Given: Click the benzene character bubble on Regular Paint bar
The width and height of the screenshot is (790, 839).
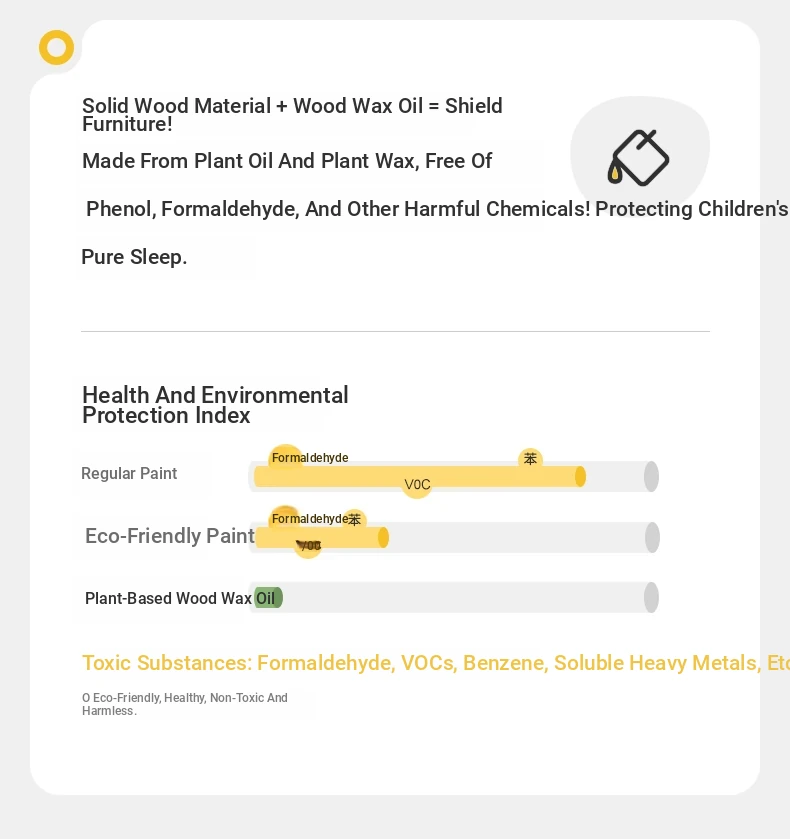Looking at the screenshot, I should (x=530, y=459).
